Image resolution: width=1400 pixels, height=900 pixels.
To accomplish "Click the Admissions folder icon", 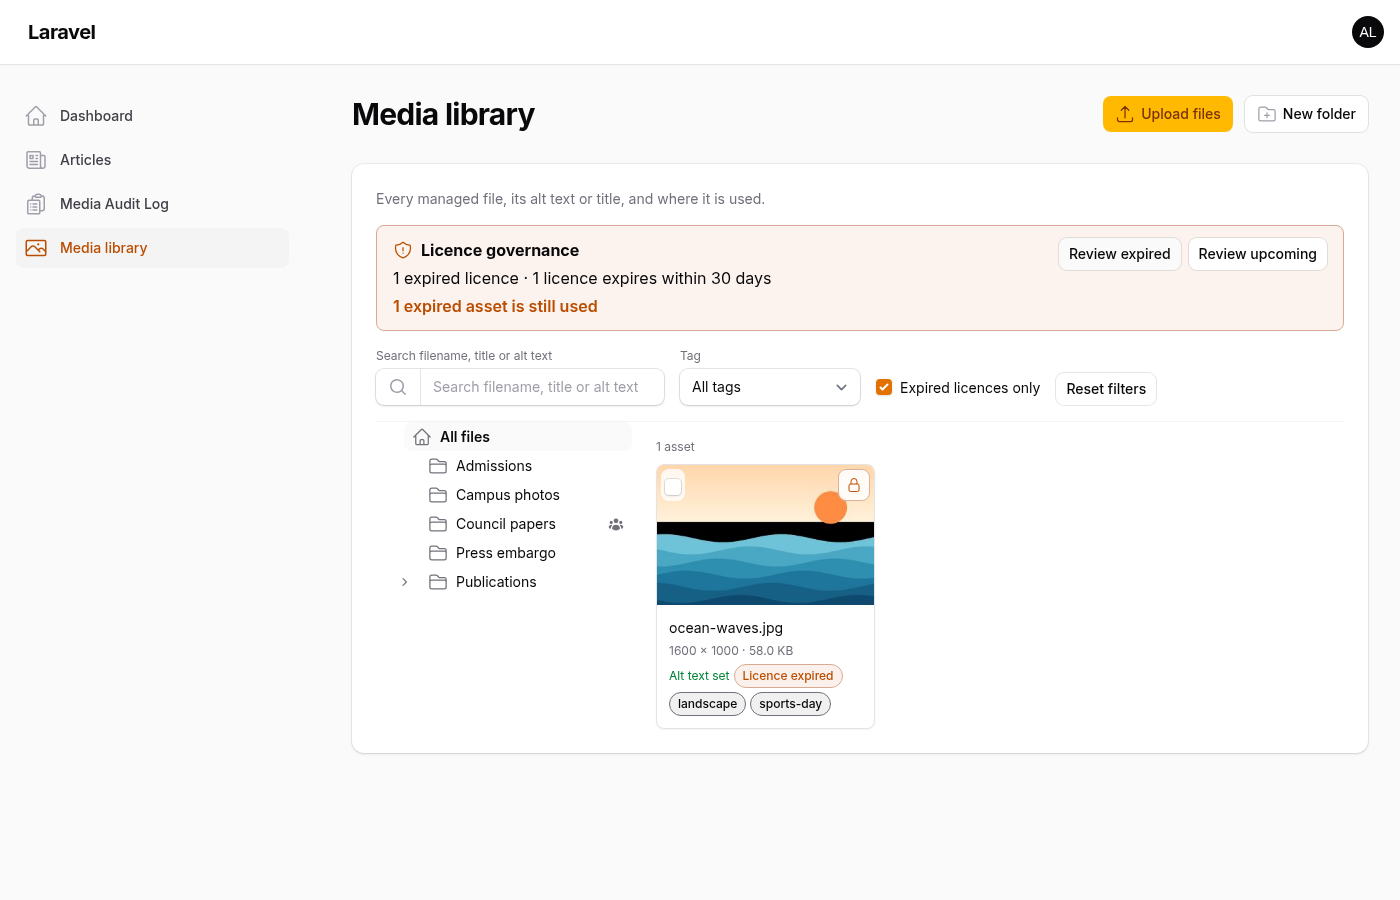I will pyautogui.click(x=438, y=466).
